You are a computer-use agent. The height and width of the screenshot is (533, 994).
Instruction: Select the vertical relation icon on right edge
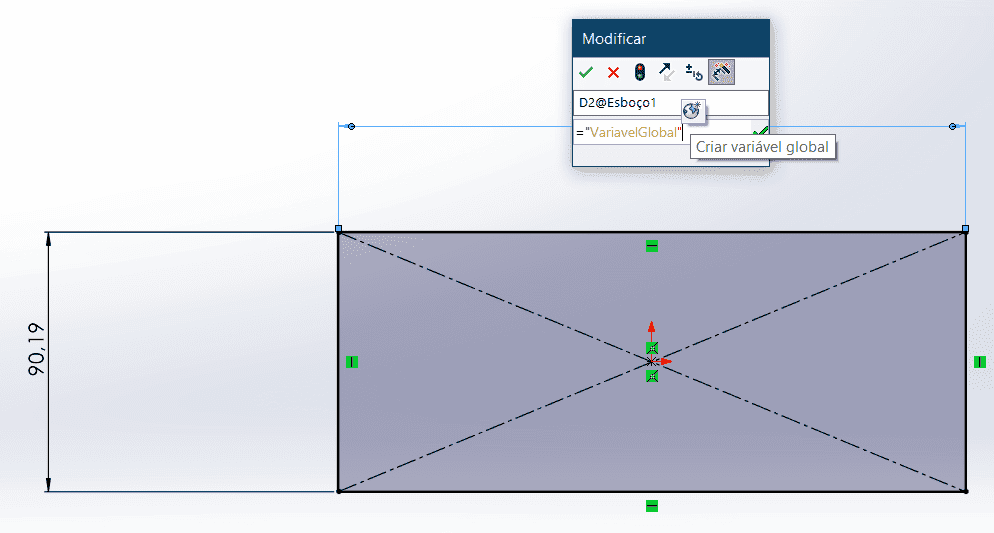click(979, 362)
